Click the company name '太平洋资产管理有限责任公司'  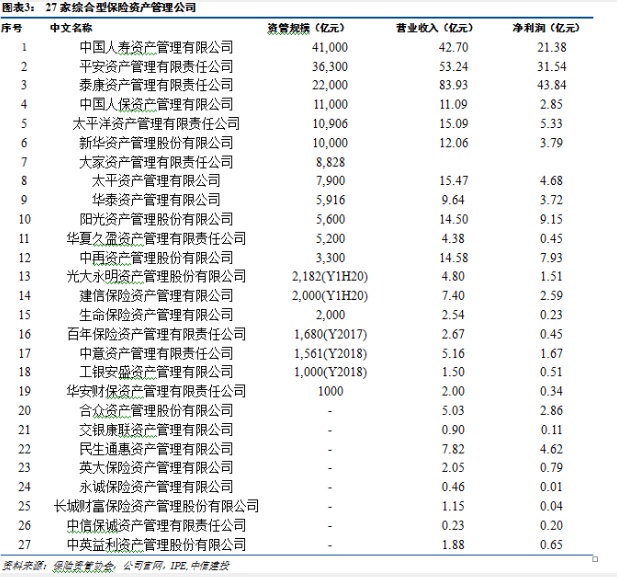point(156,124)
